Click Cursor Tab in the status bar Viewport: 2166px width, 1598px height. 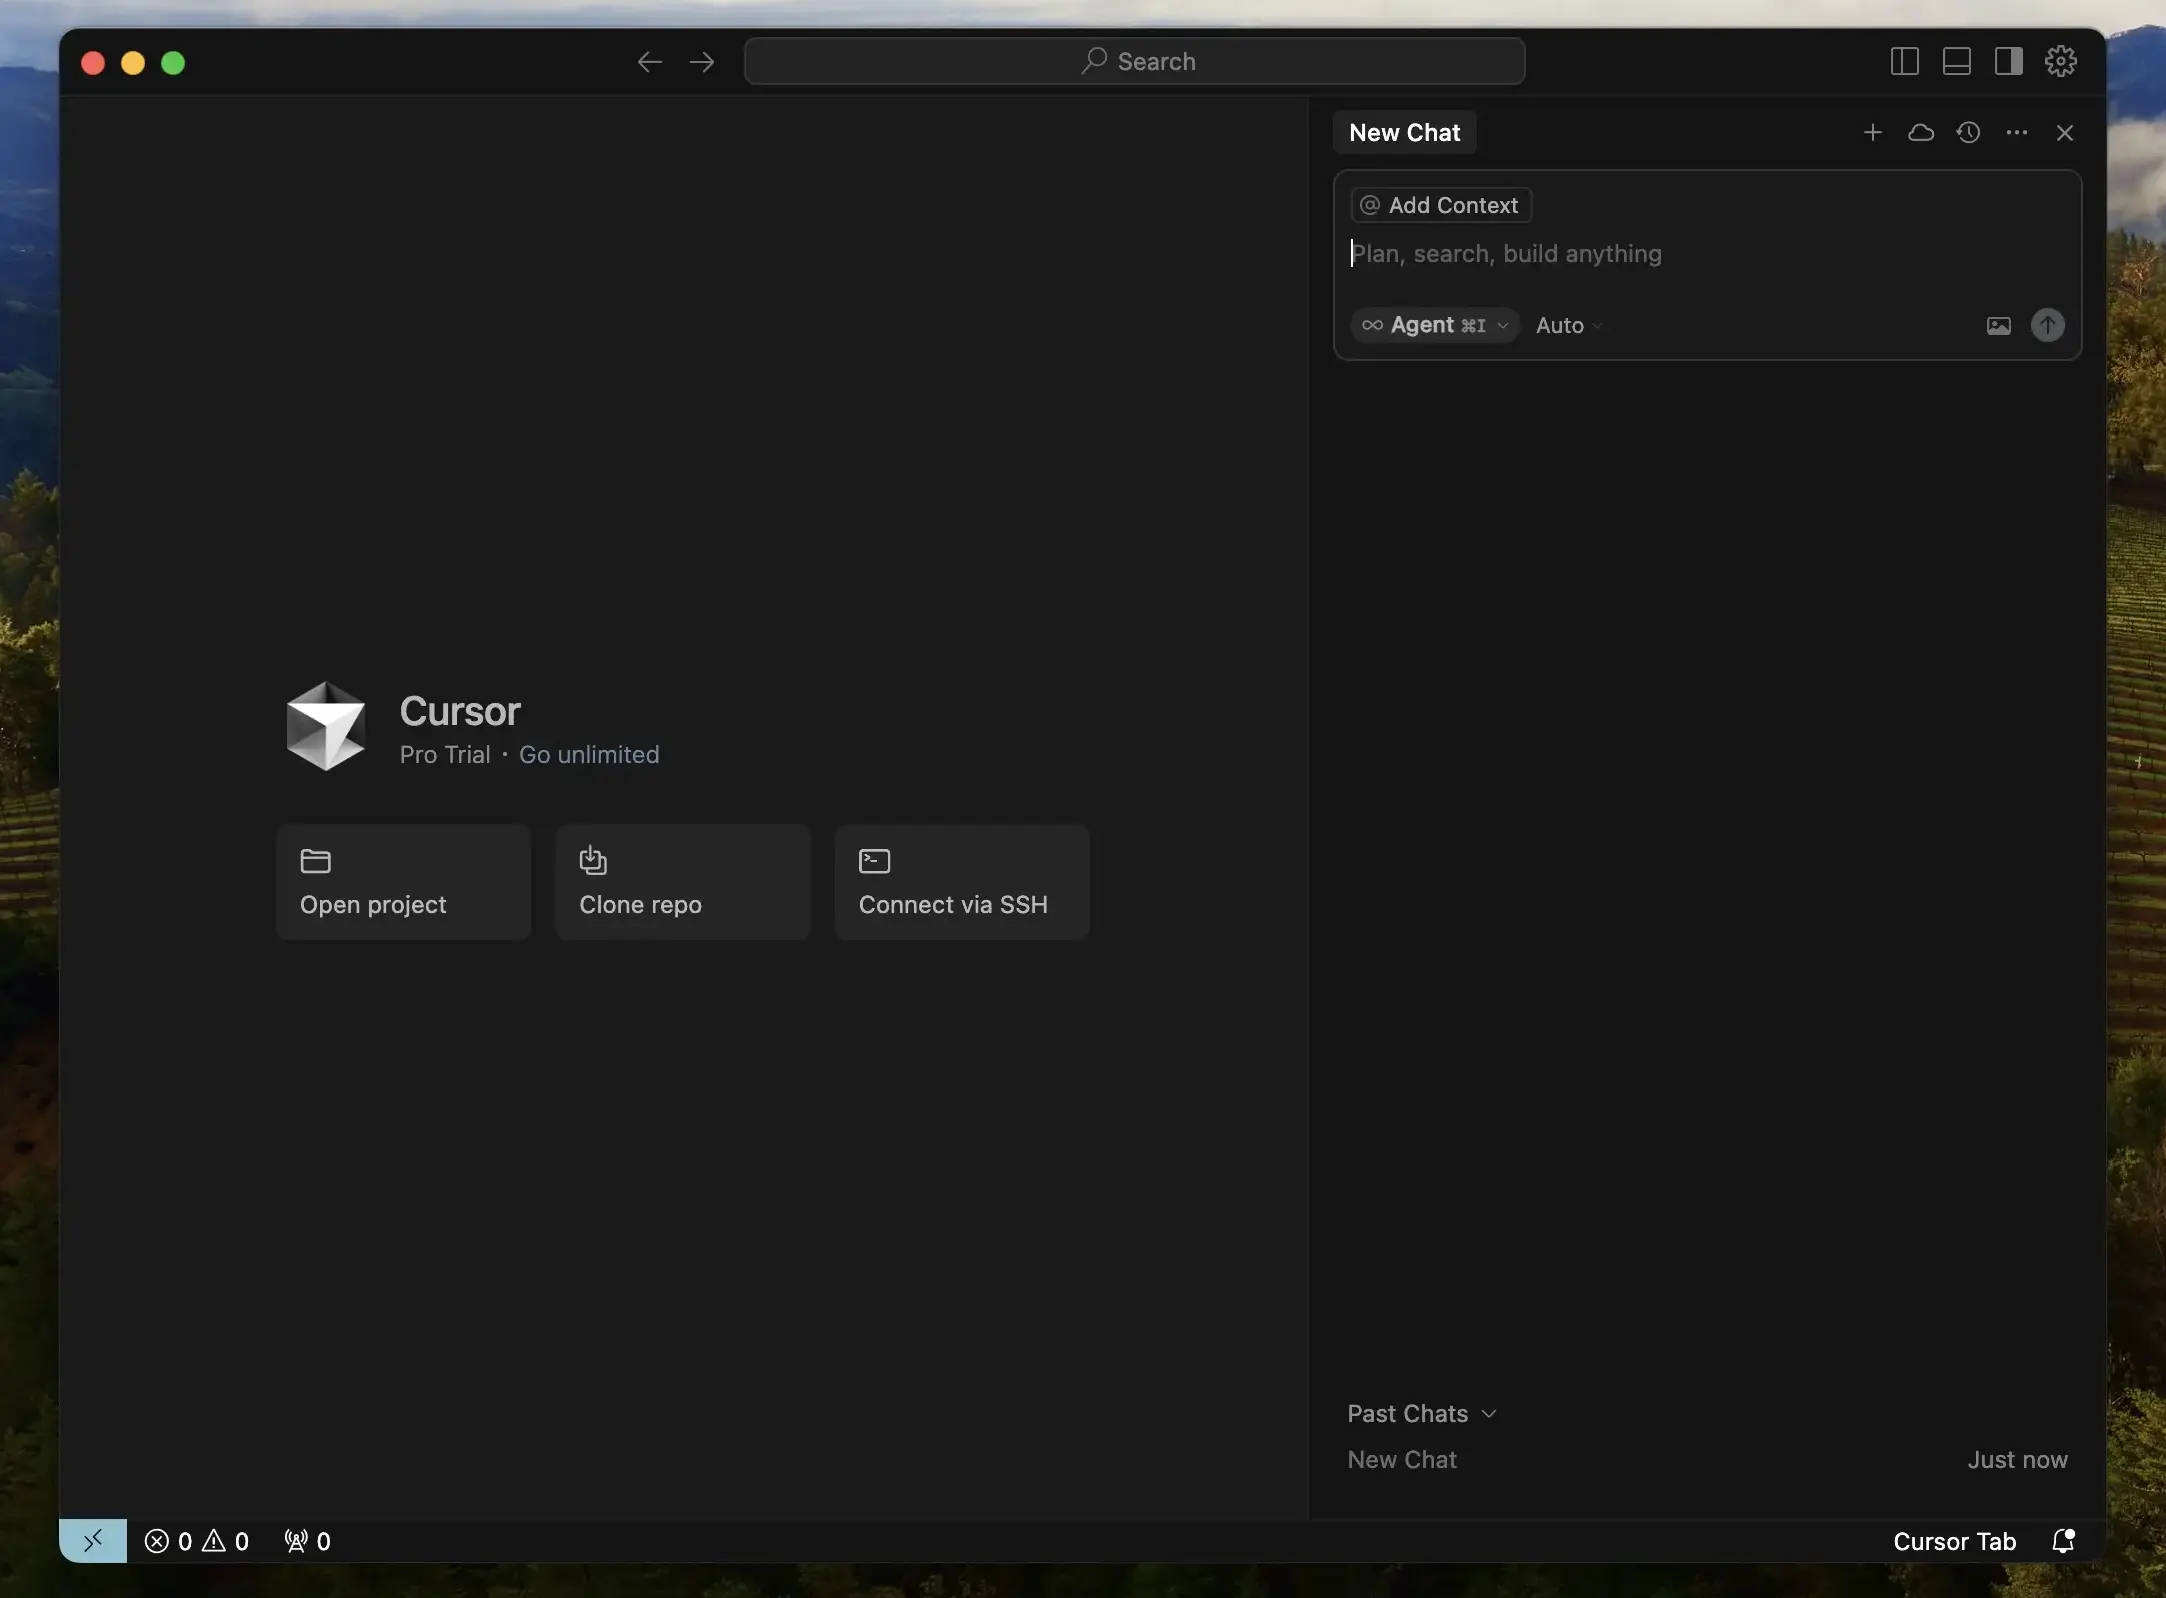[1954, 1541]
